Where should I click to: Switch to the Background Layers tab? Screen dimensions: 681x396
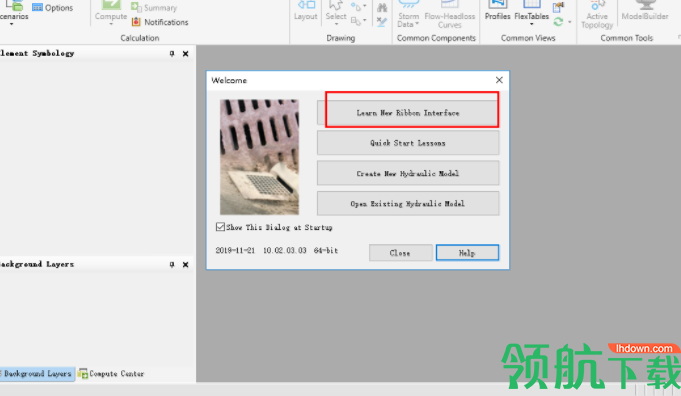37,373
